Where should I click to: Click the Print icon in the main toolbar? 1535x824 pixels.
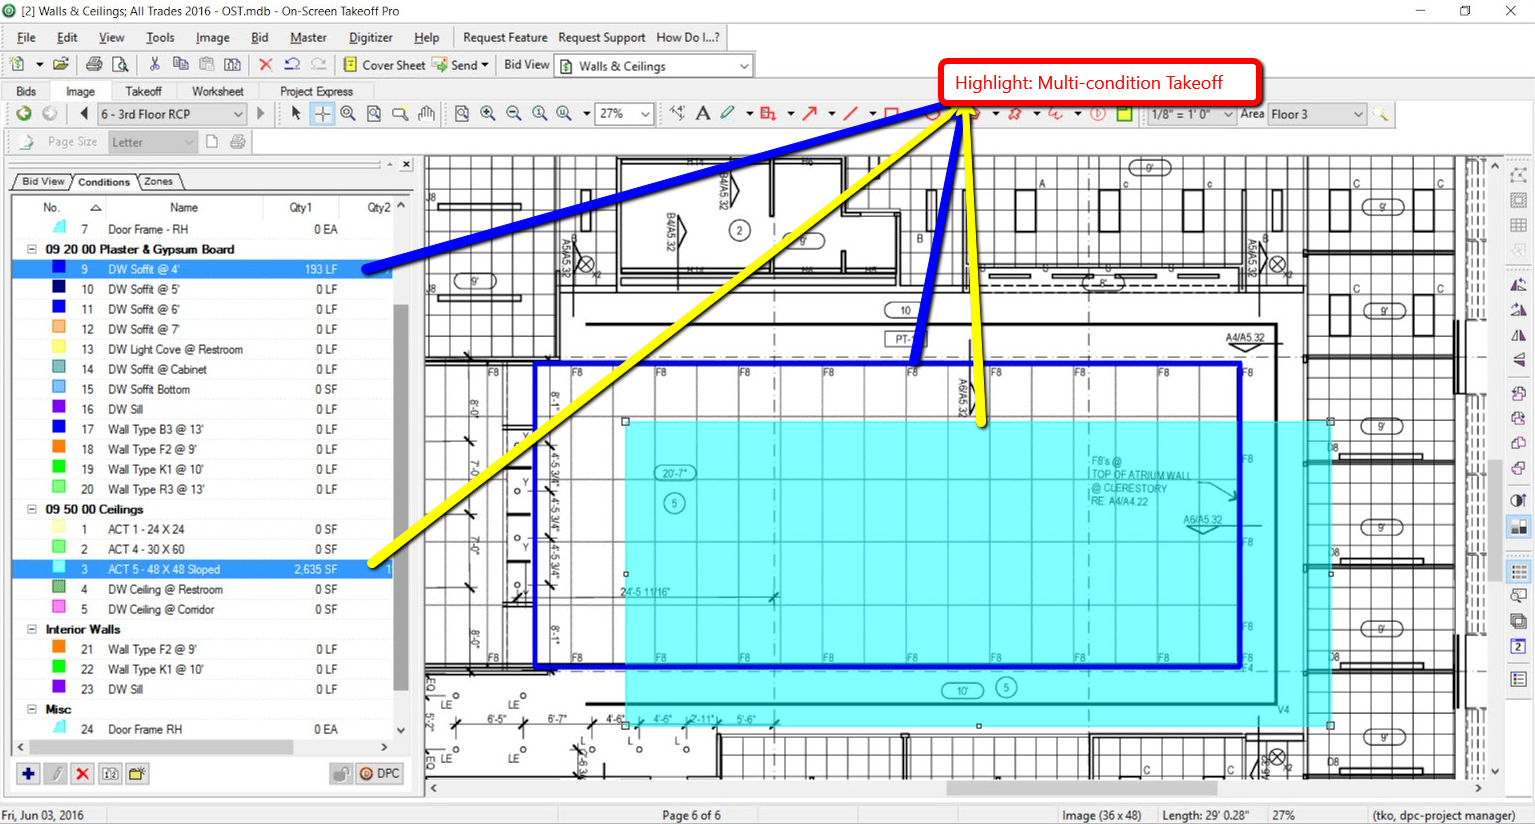point(94,65)
